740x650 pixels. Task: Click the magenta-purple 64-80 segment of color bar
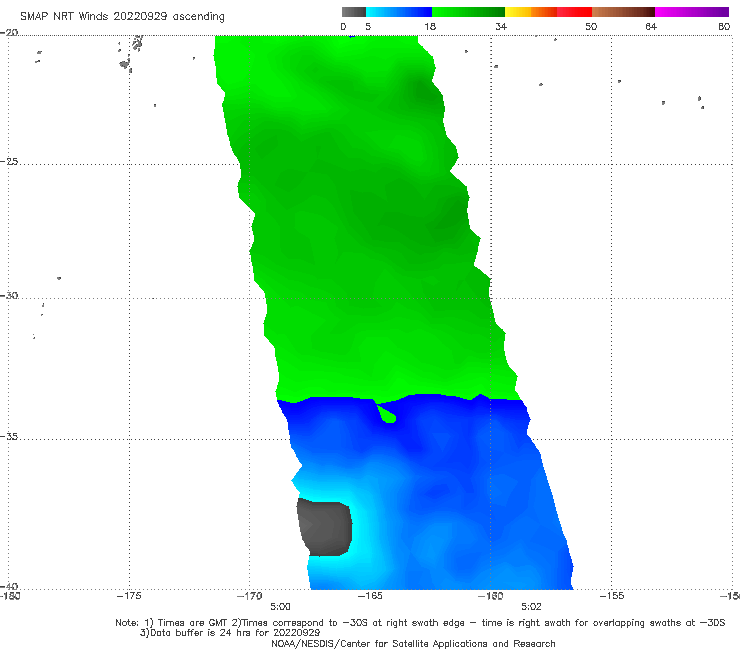pos(692,12)
